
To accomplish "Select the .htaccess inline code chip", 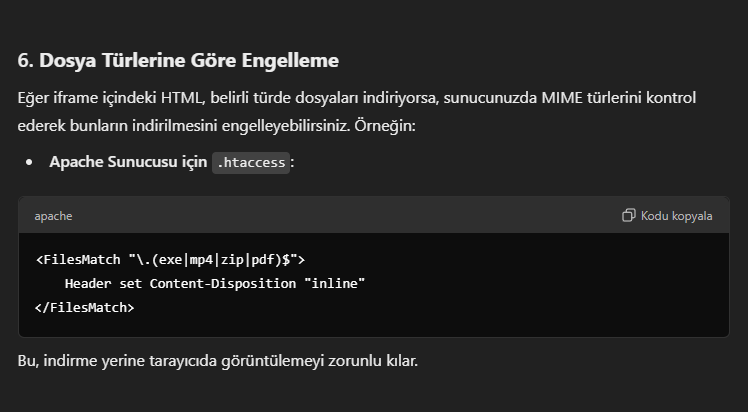I will click(251, 163).
